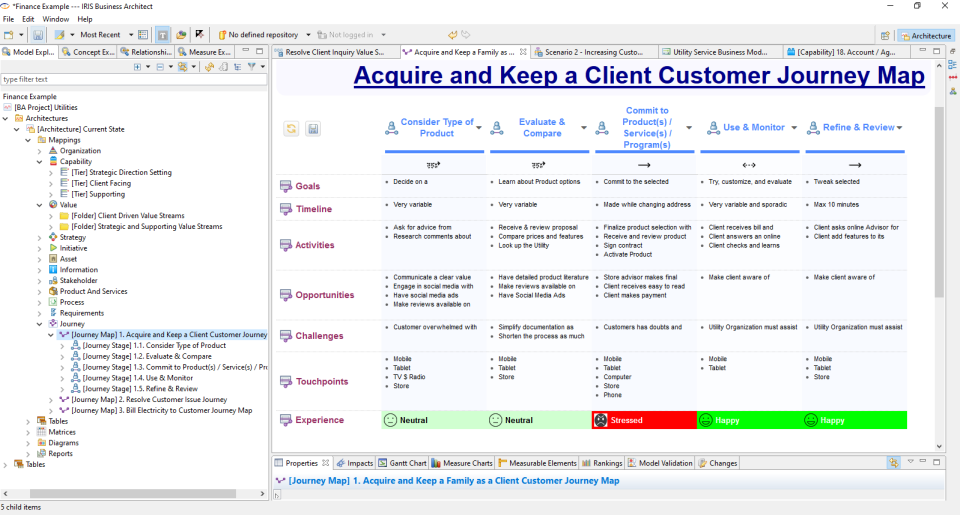
Task: Click the collapse all icon in explorer toolbar
Action: click(x=160, y=67)
